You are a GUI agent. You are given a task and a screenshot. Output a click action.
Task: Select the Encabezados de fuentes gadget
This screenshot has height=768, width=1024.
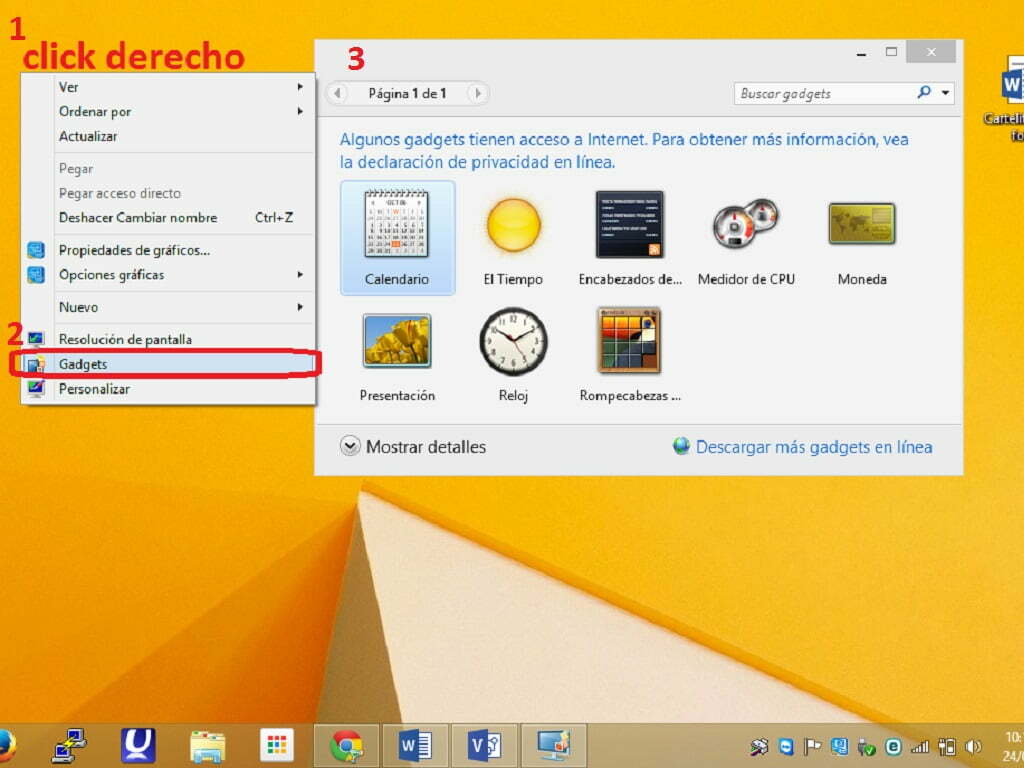pos(629,225)
